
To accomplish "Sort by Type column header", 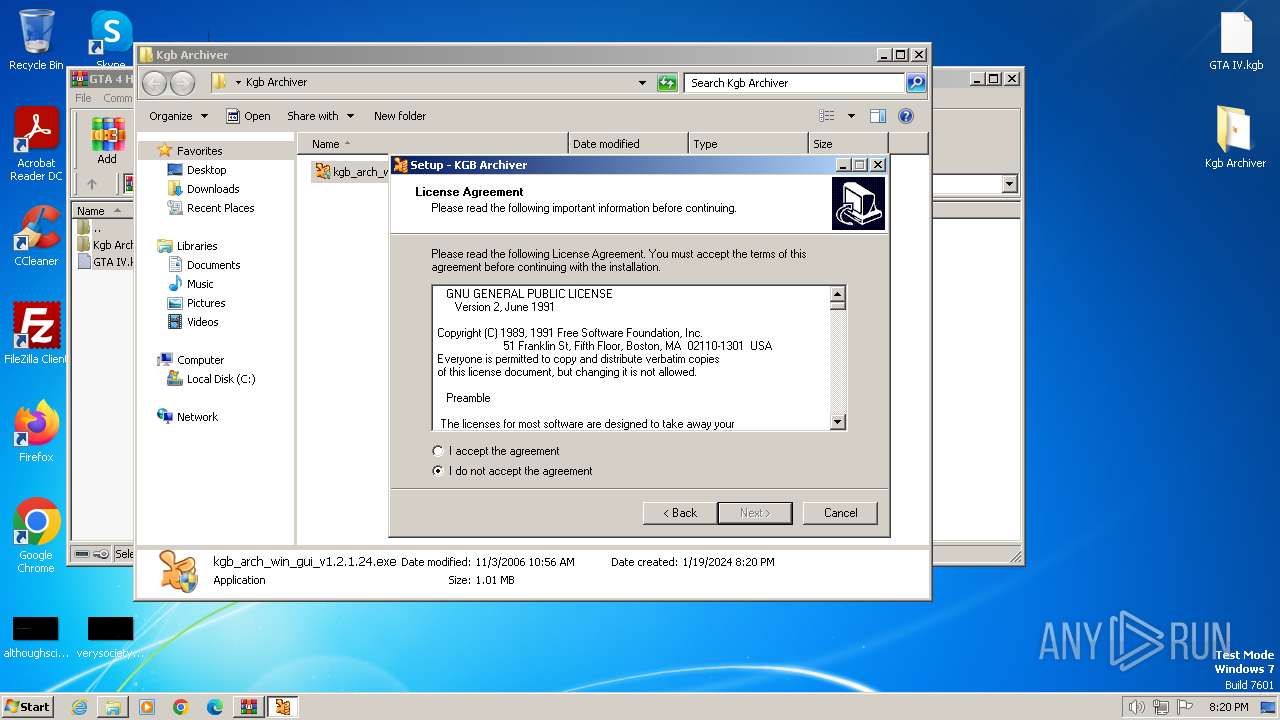I will click(748, 144).
